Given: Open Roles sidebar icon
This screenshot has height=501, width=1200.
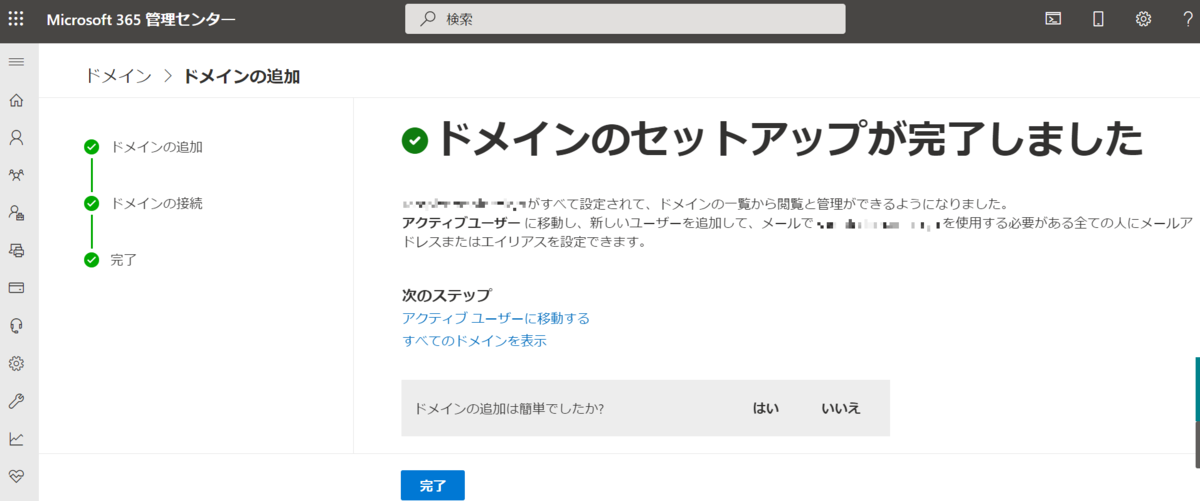Looking at the screenshot, I should point(16,212).
